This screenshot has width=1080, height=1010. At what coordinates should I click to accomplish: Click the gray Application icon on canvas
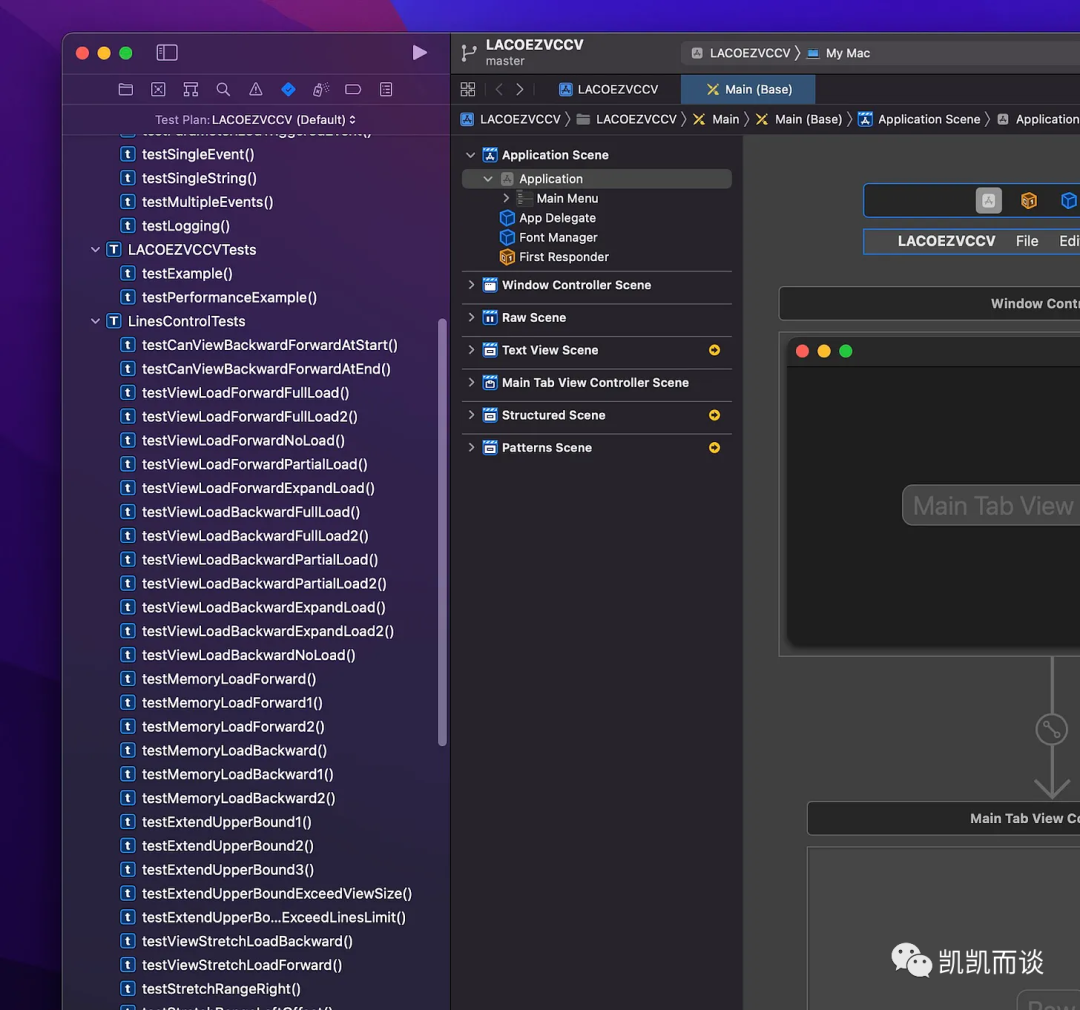click(x=988, y=200)
